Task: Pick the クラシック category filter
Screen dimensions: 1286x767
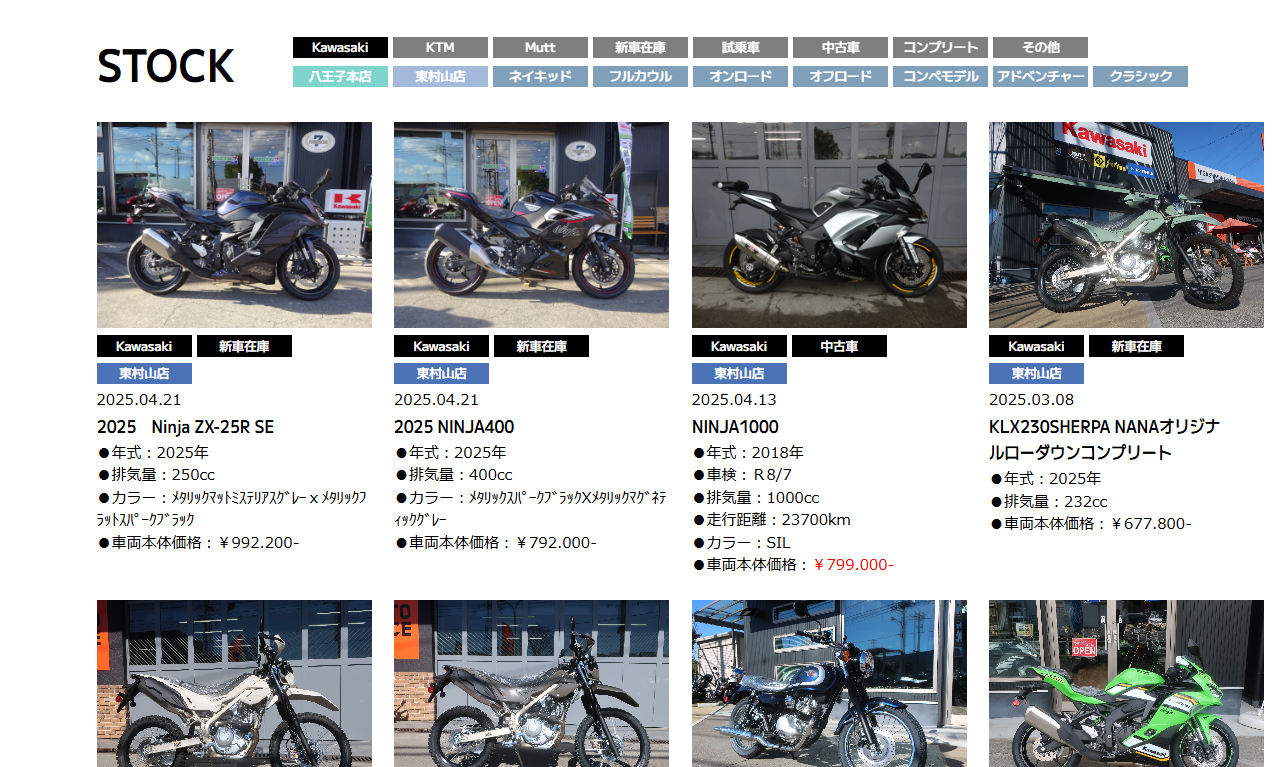Action: [1140, 77]
